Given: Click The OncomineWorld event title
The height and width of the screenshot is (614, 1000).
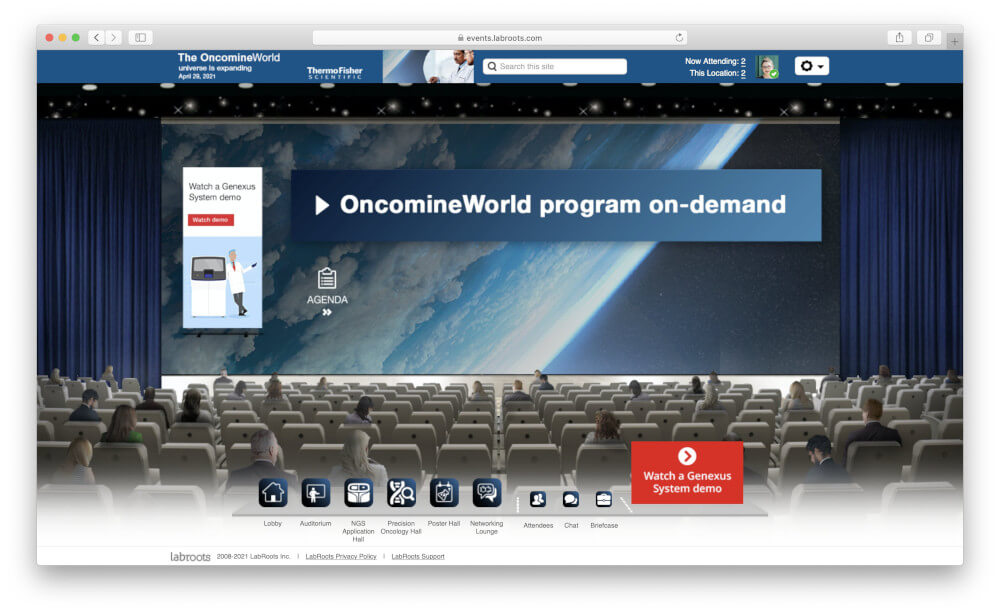Looking at the screenshot, I should coord(229,57).
